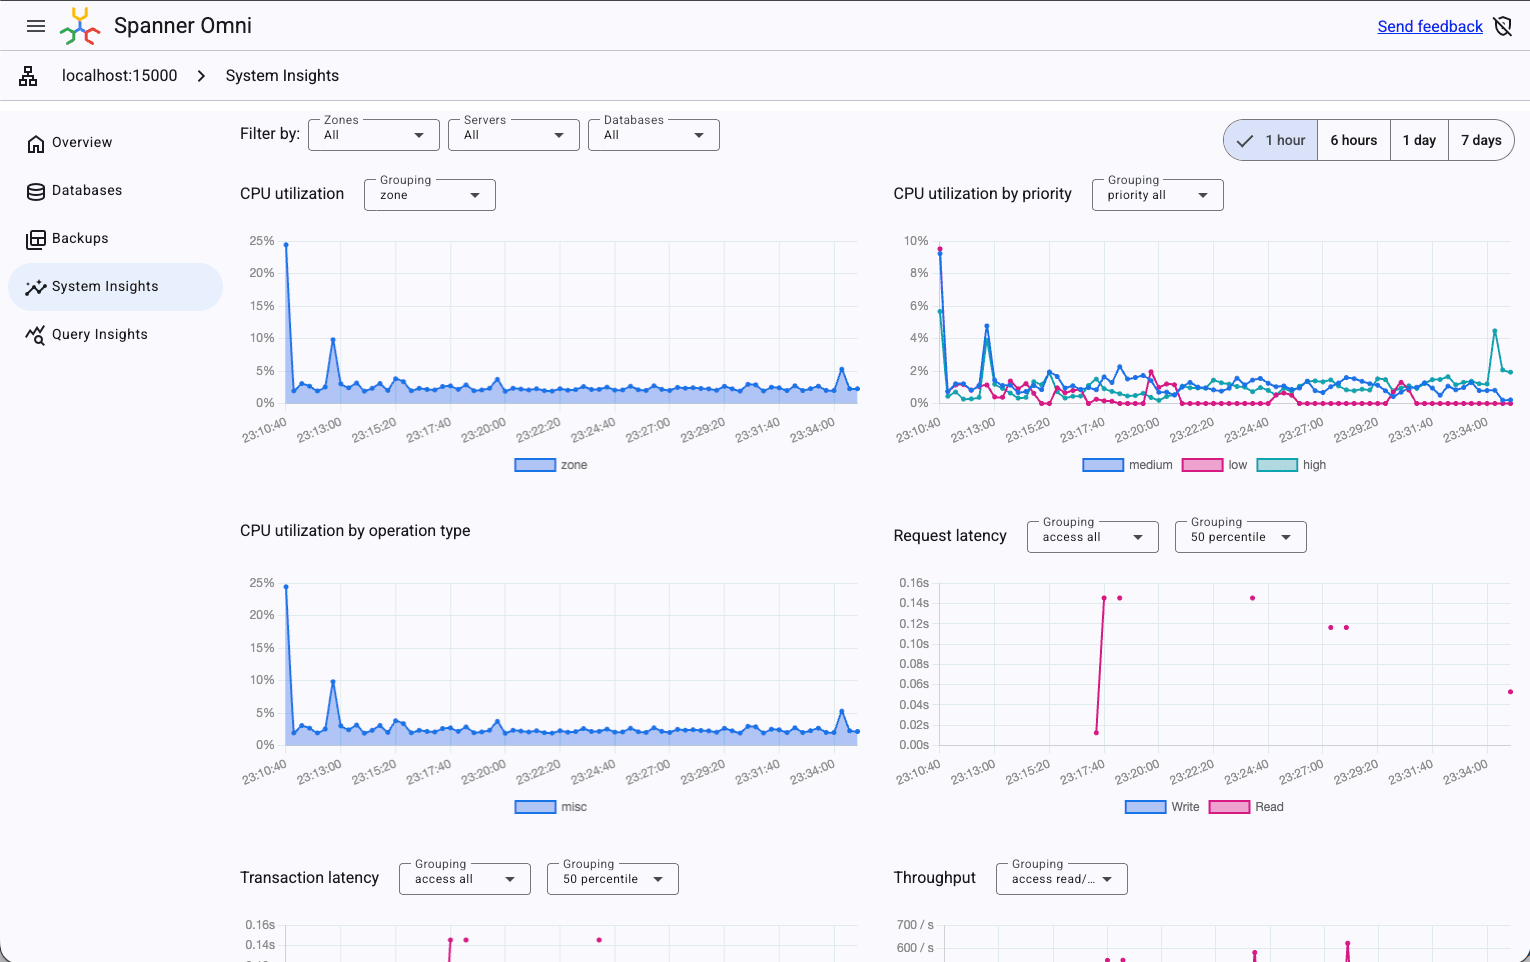Click the Spanner Omni logo
1530x962 pixels.
click(80, 26)
